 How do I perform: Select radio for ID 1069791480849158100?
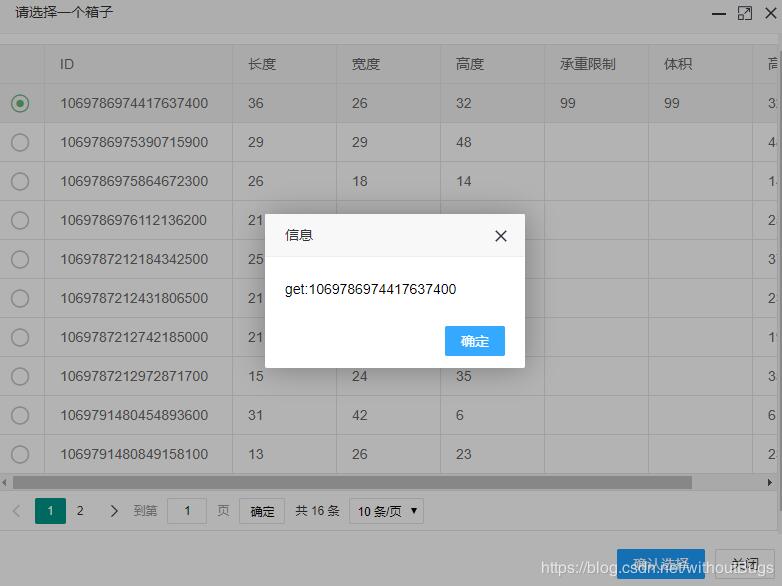[20, 454]
